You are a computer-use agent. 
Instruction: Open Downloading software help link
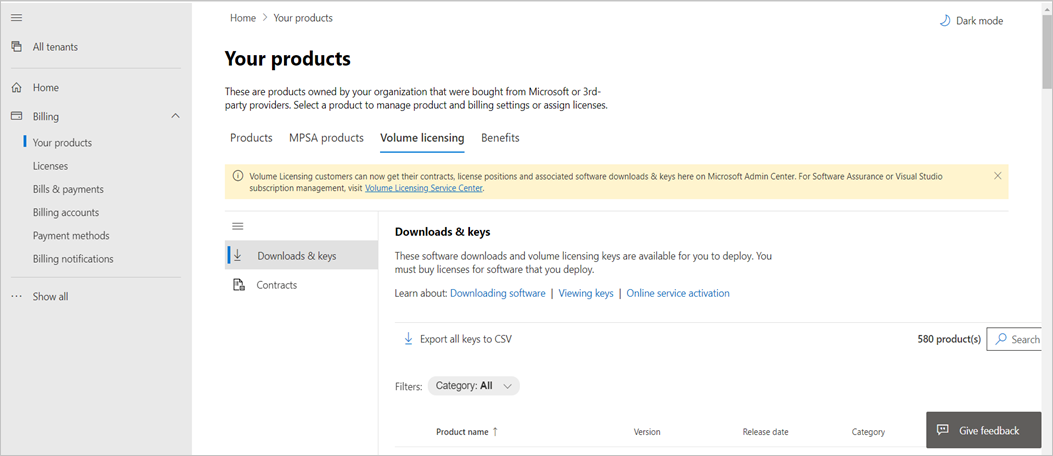498,293
